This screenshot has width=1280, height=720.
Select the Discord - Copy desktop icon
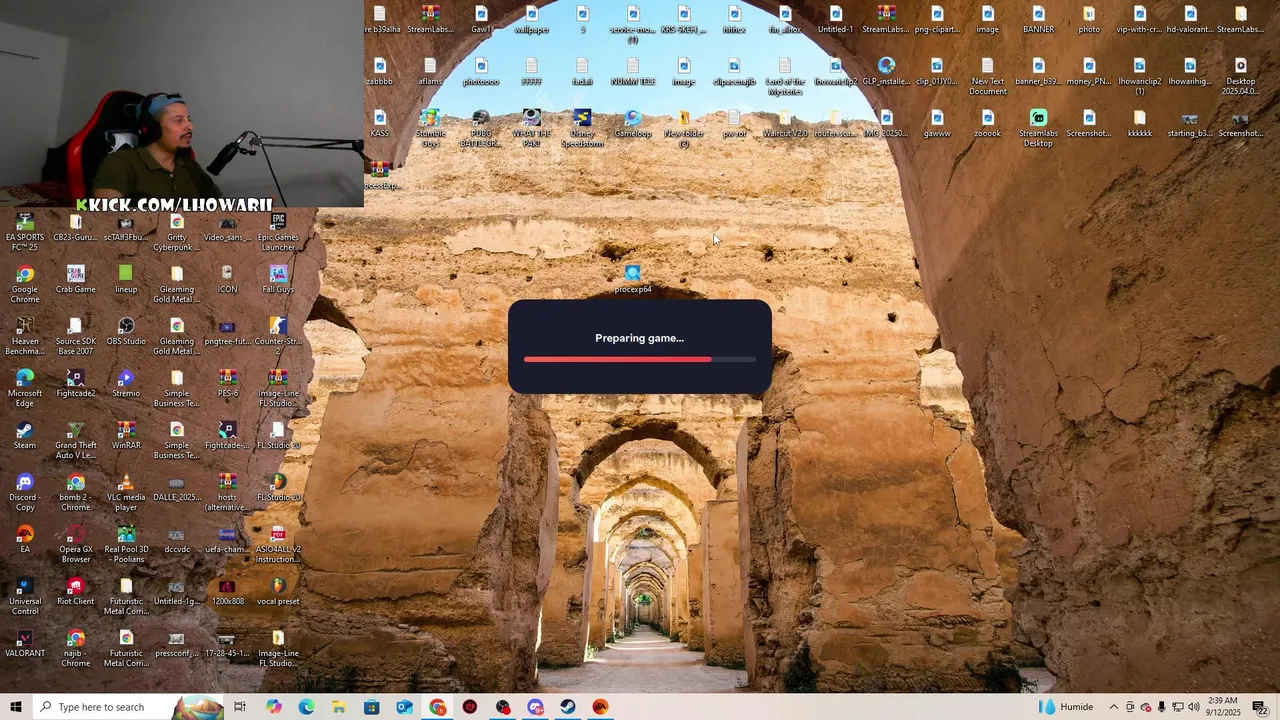coord(25,492)
